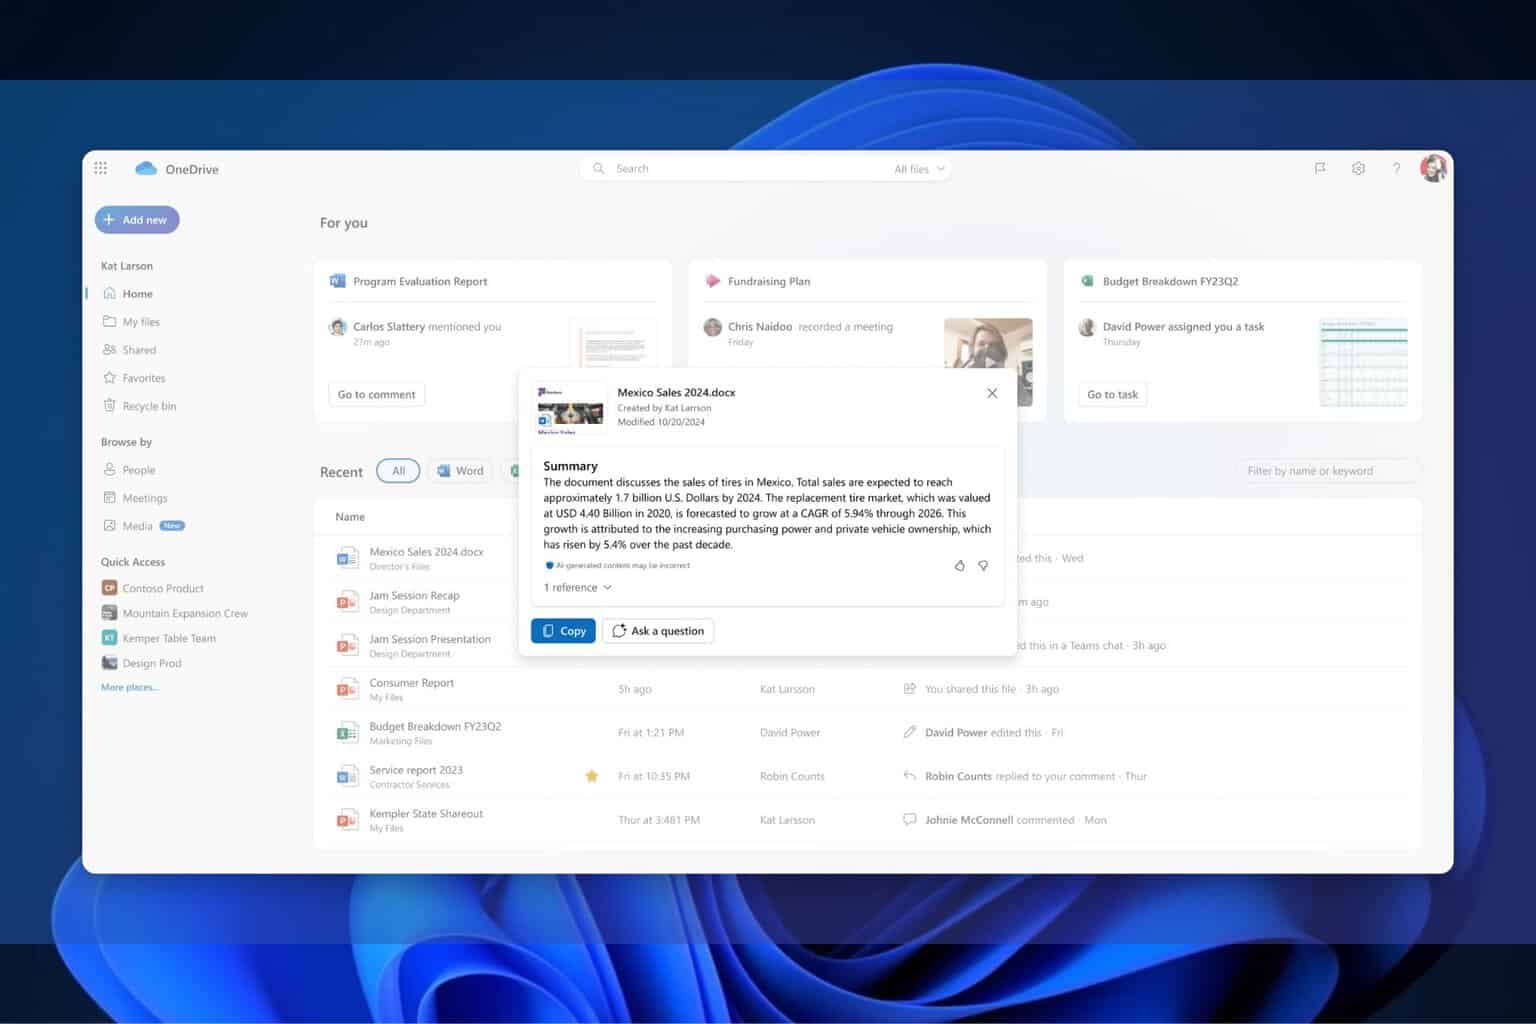Click the search magnifier icon

pos(598,168)
